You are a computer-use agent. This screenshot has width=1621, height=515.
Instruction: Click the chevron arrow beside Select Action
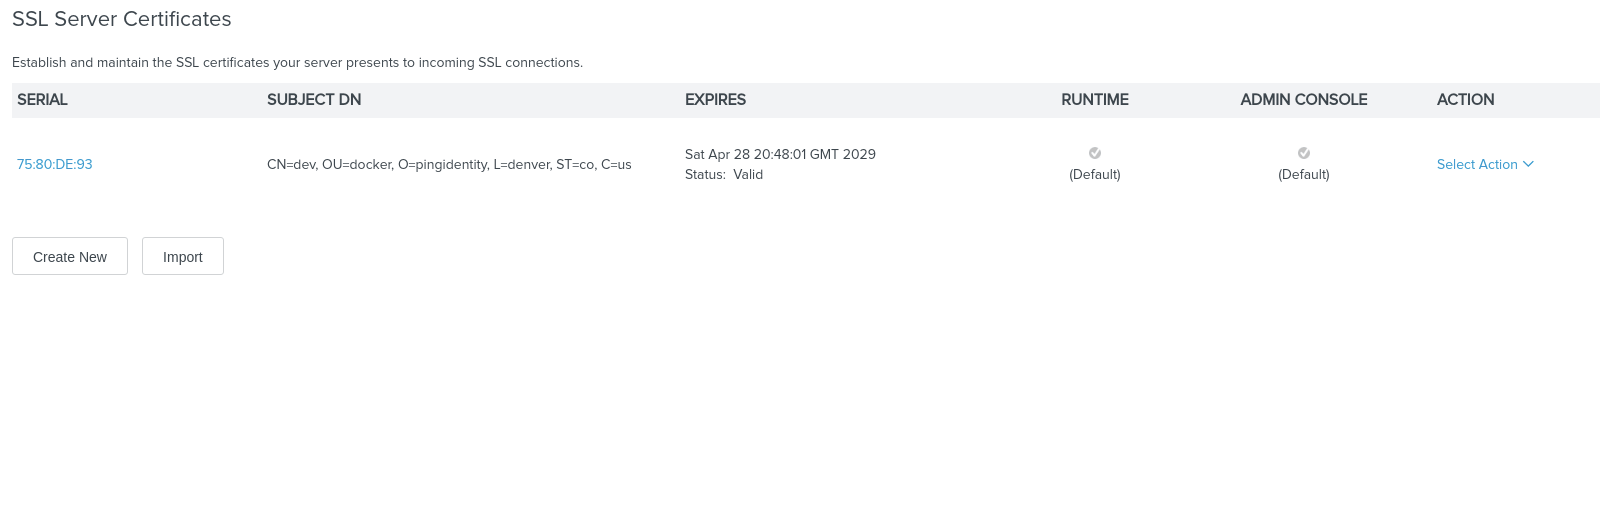tap(1528, 164)
